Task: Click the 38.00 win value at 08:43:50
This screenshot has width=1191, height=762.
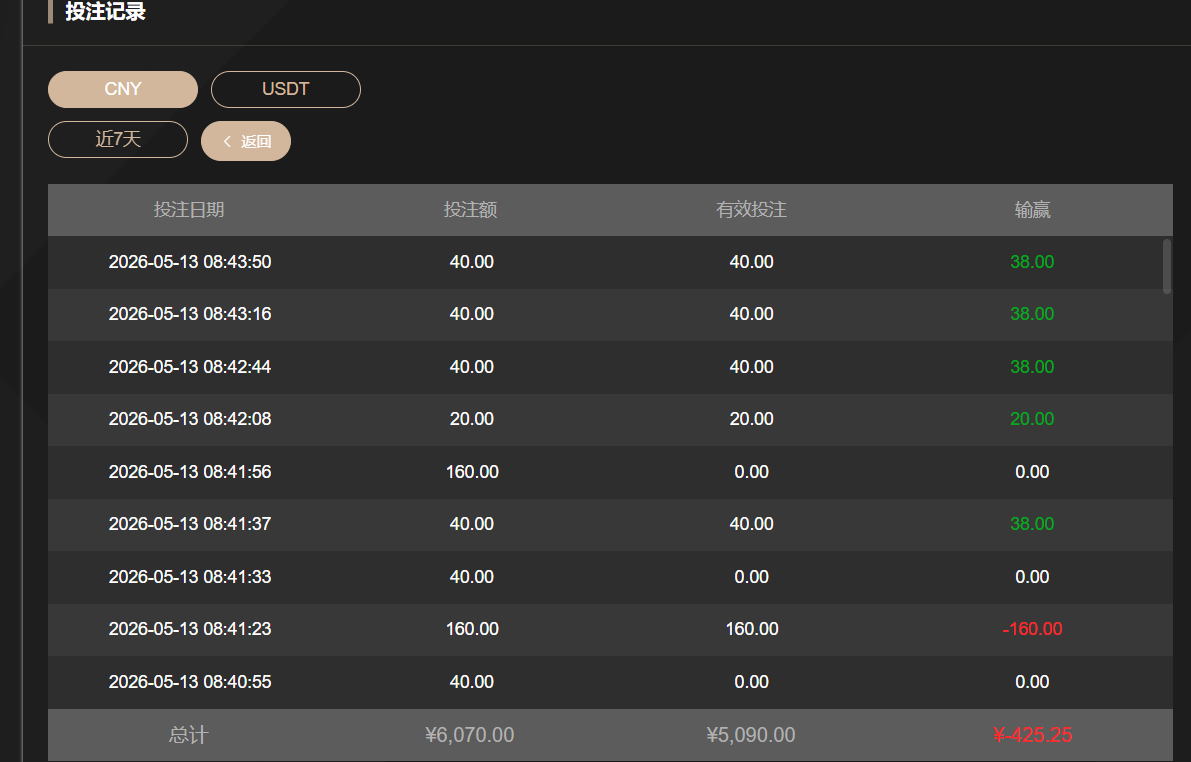Action: pyautogui.click(x=1032, y=261)
